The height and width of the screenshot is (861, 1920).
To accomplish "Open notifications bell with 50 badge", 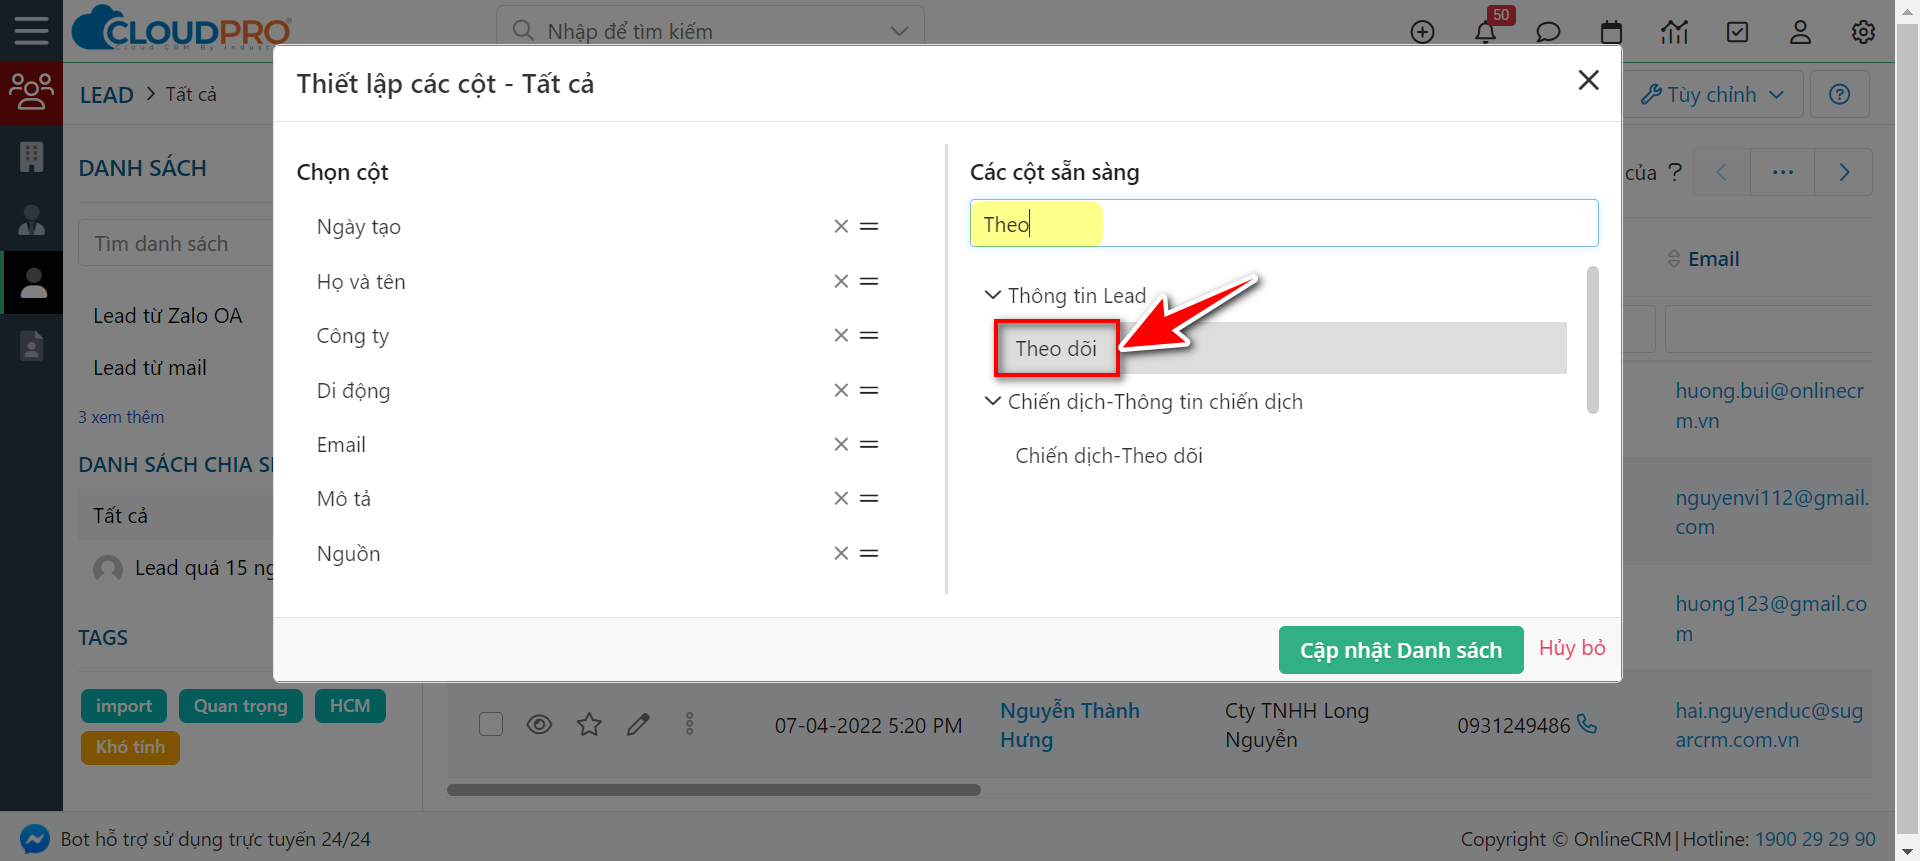I will (x=1486, y=32).
